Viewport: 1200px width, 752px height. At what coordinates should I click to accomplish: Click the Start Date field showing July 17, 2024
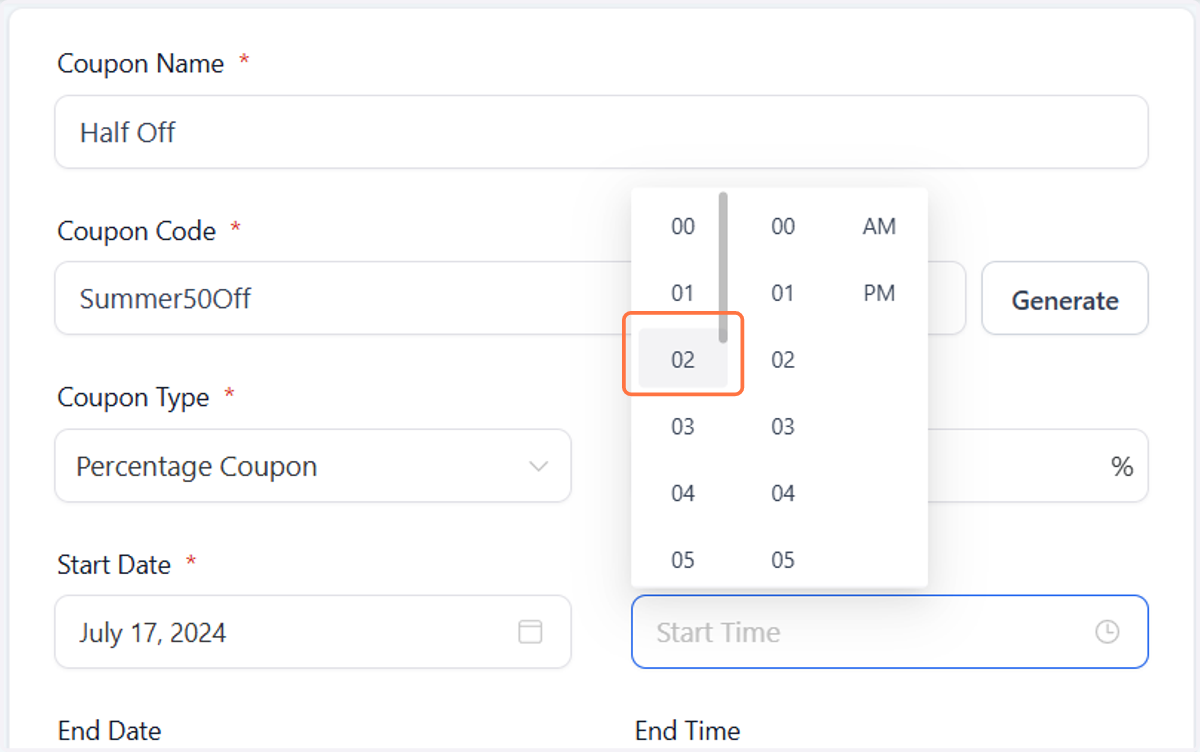(x=313, y=631)
